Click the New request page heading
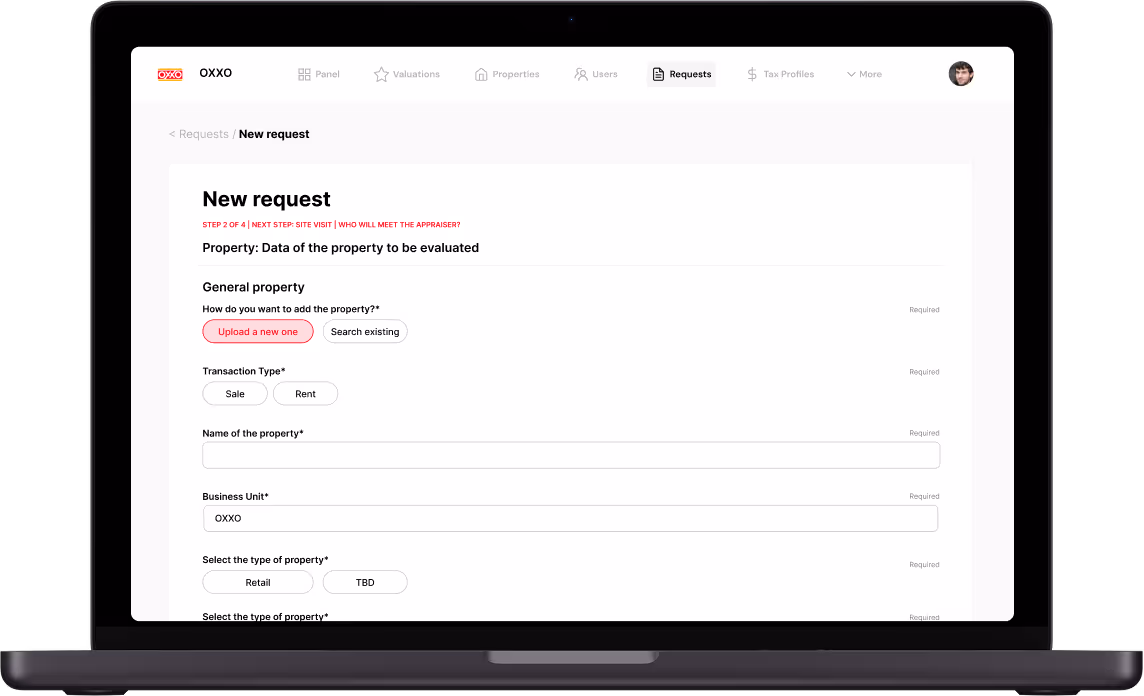The image size is (1144, 696). (x=266, y=199)
